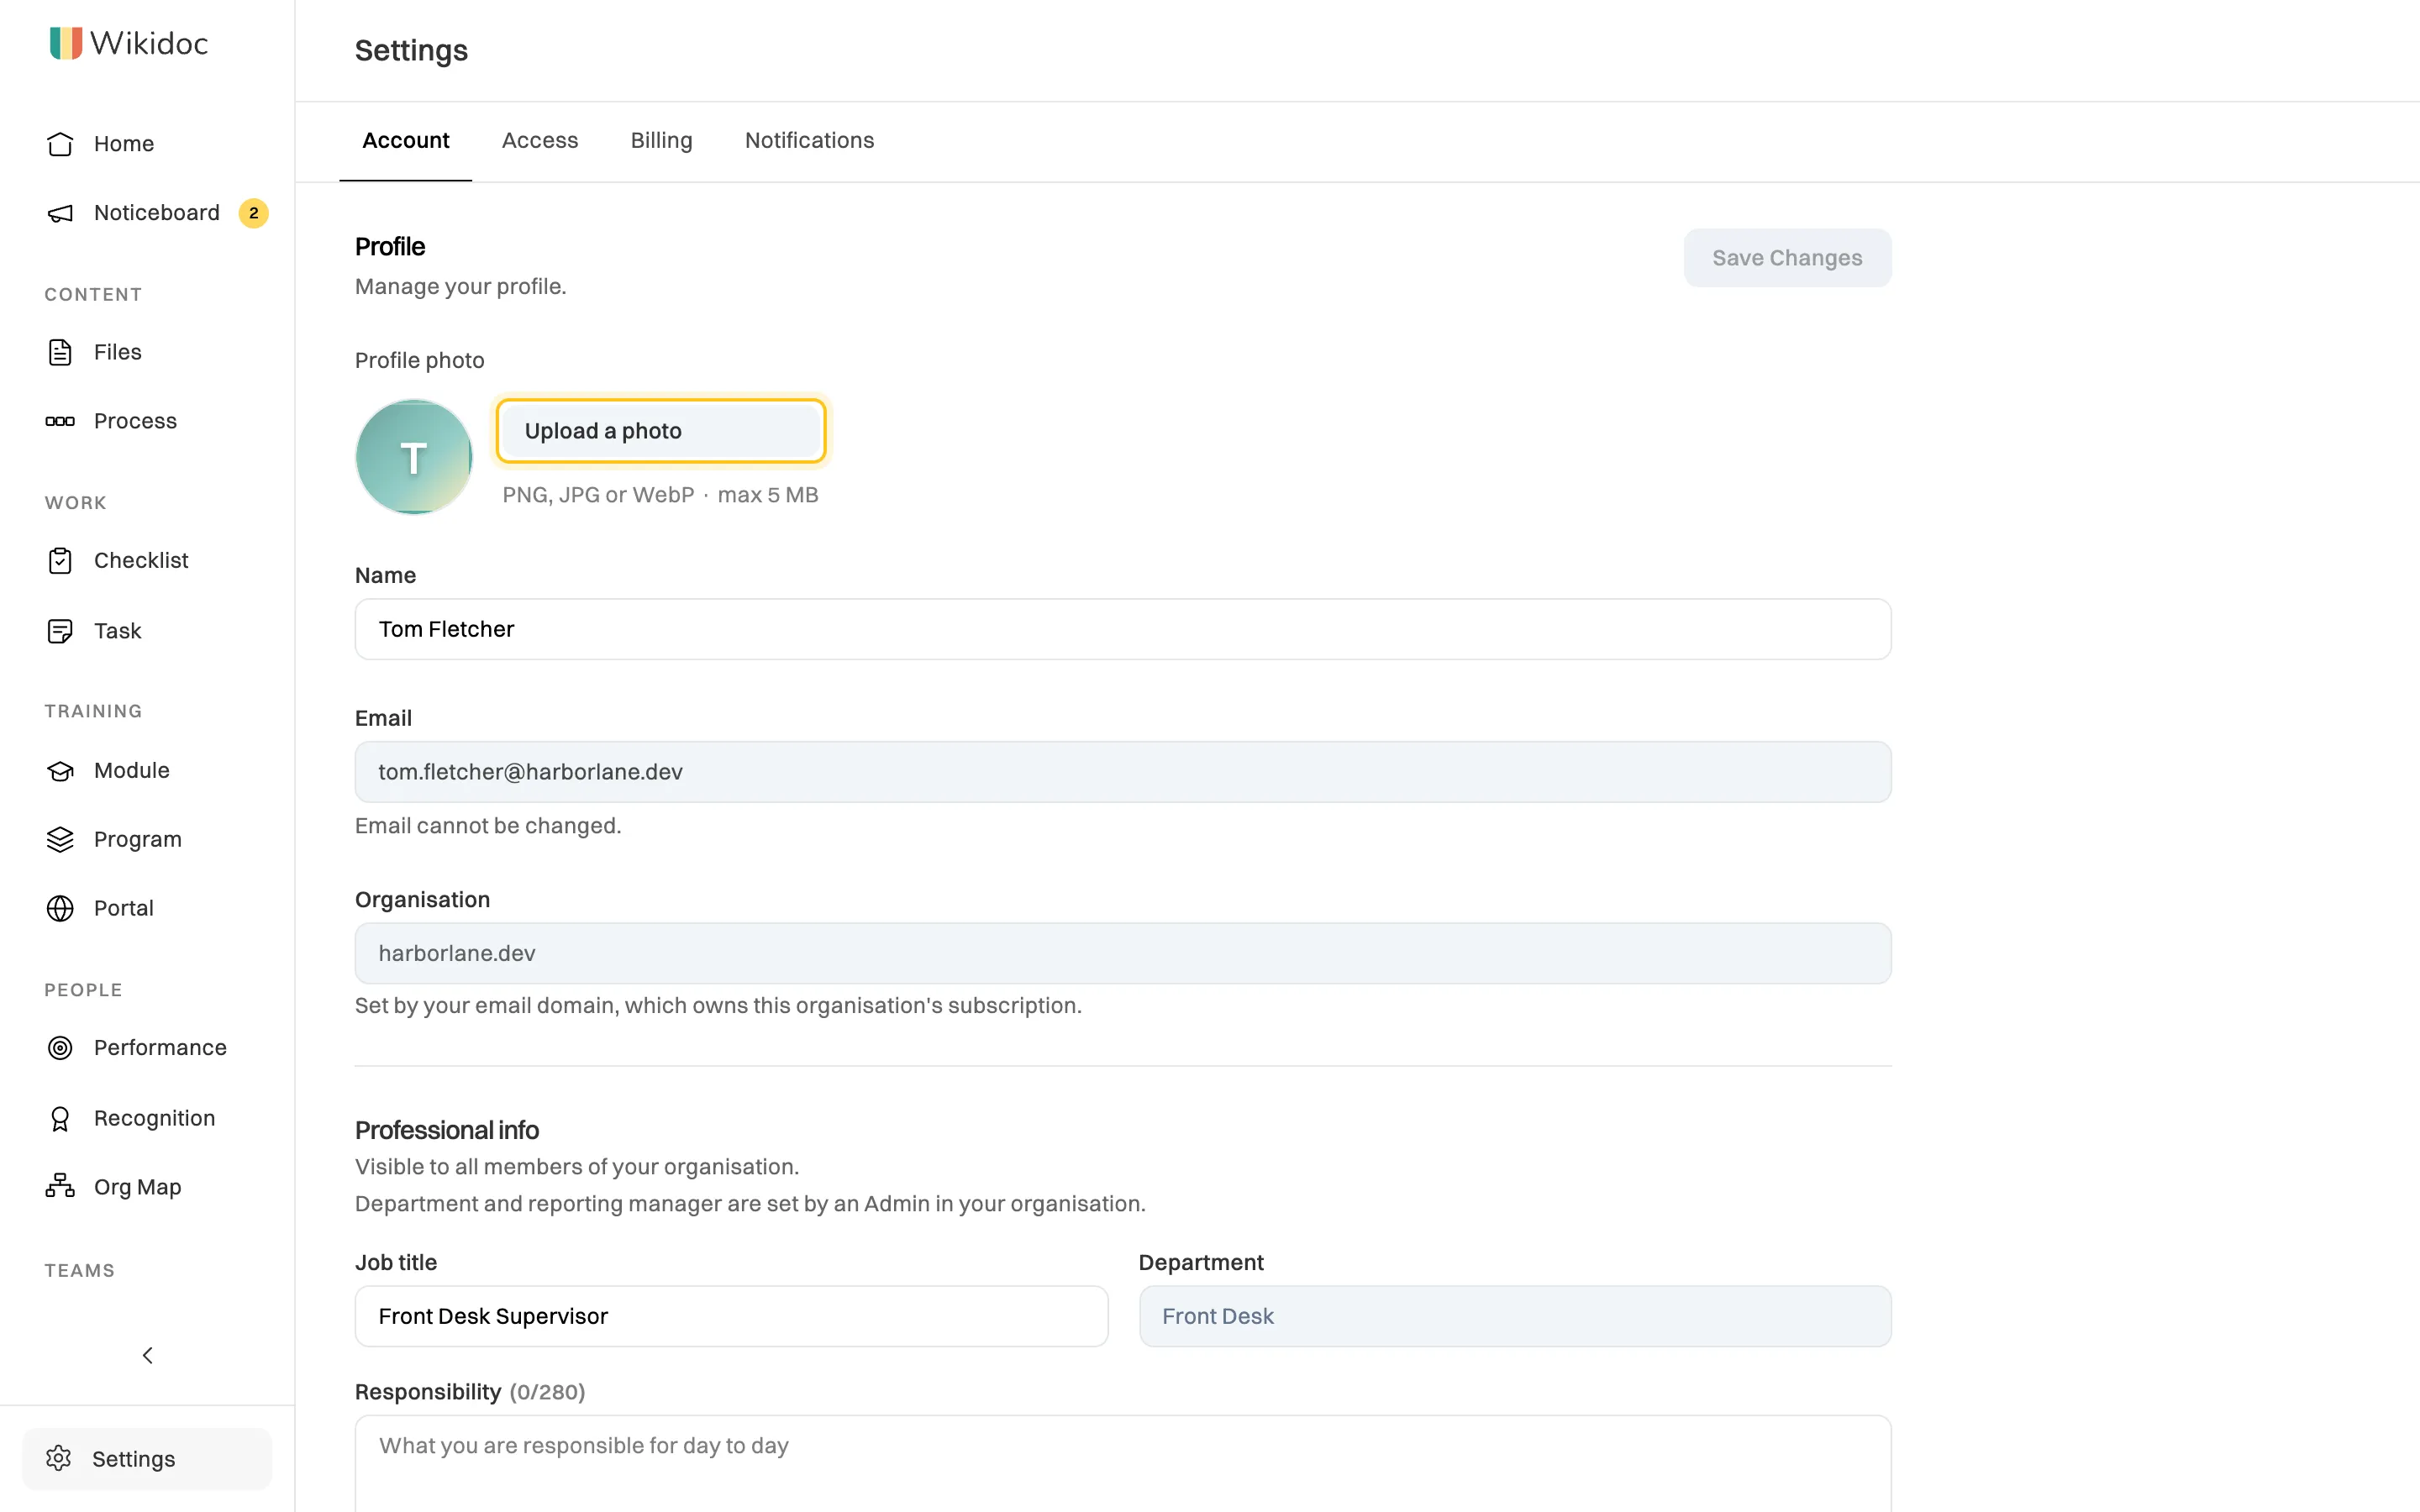Click the Process steps icon
This screenshot has height=1512, width=2420.
pyautogui.click(x=60, y=421)
